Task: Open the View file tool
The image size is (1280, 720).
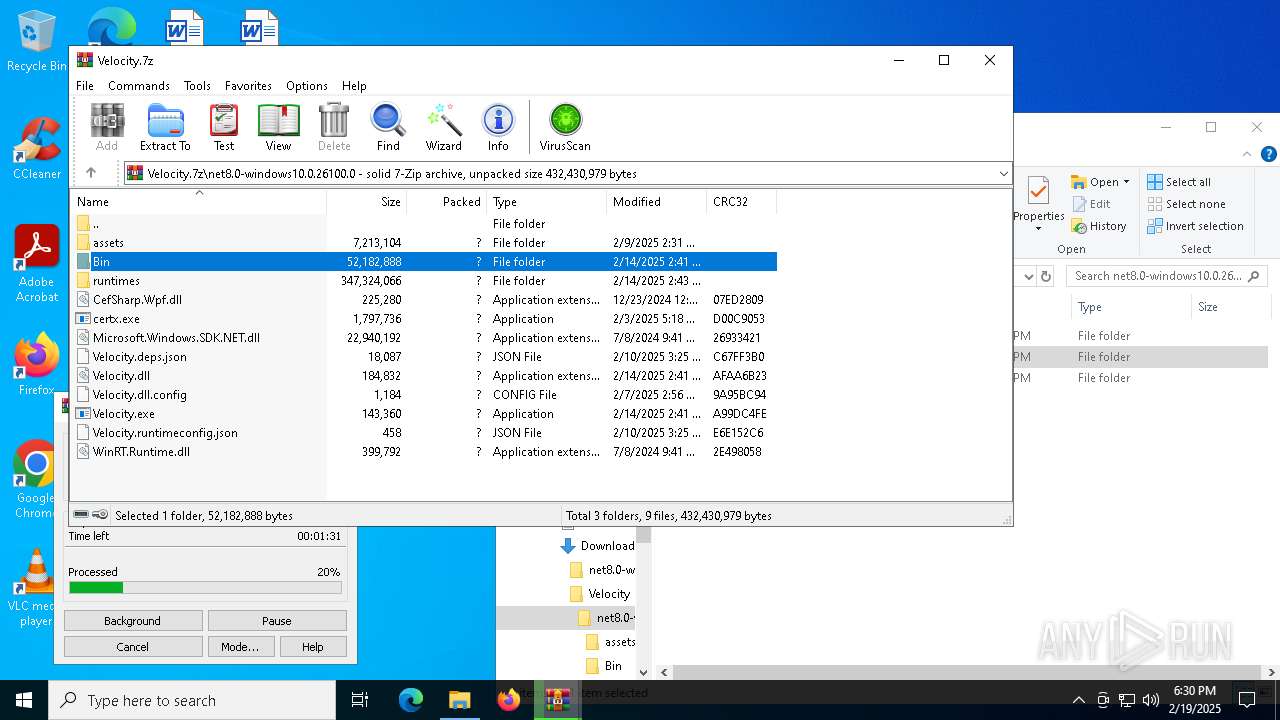Action: coord(278,127)
